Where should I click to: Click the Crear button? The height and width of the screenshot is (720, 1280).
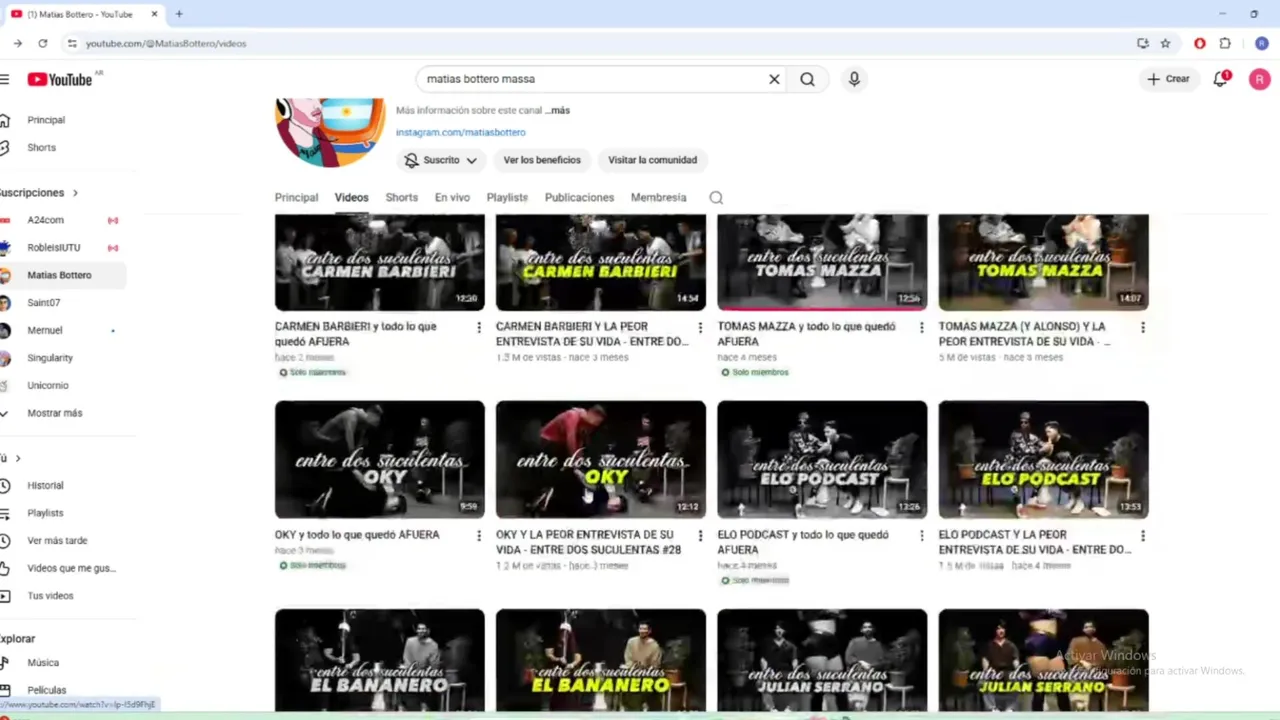1168,79
